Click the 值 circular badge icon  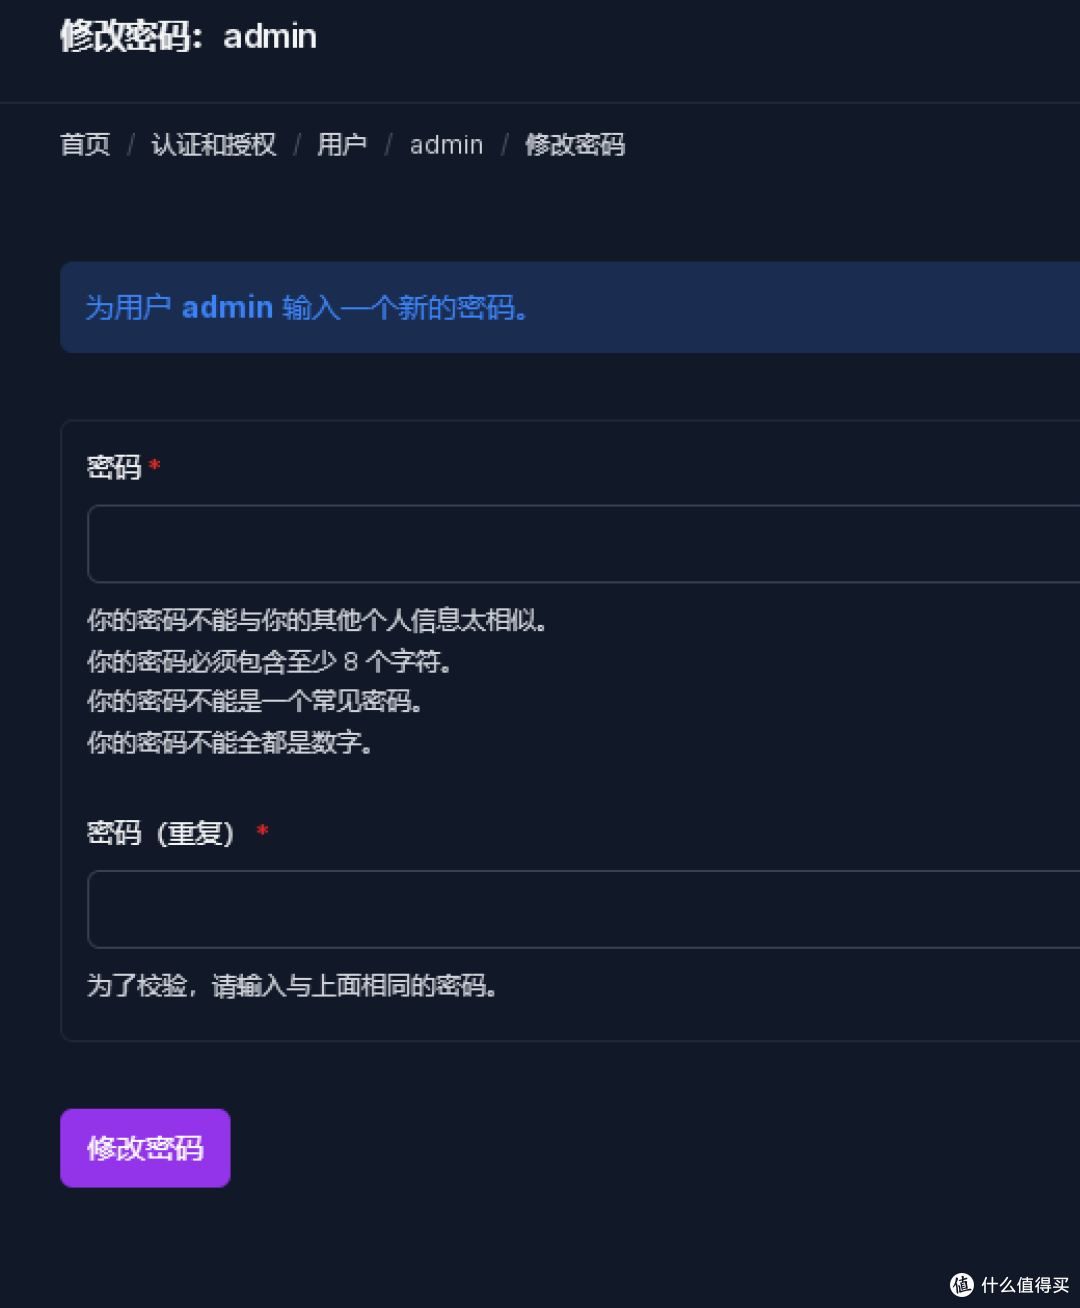click(x=960, y=1285)
